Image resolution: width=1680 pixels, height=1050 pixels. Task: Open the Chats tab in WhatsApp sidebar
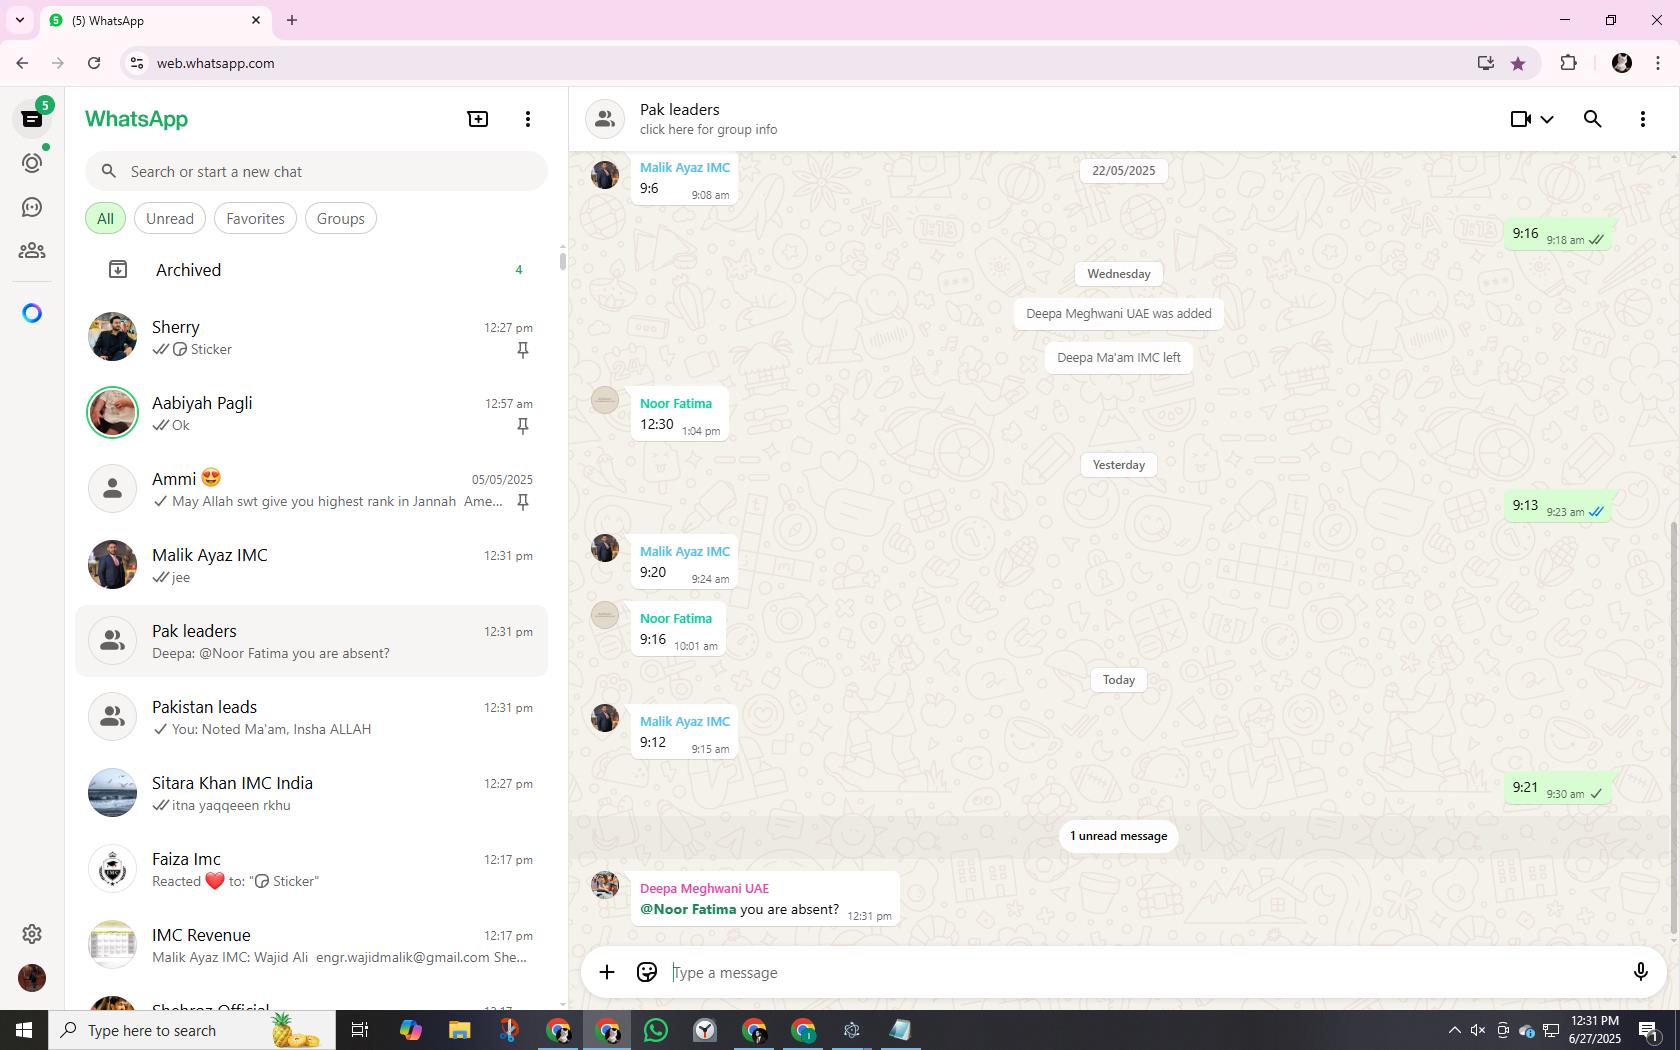pyautogui.click(x=32, y=119)
